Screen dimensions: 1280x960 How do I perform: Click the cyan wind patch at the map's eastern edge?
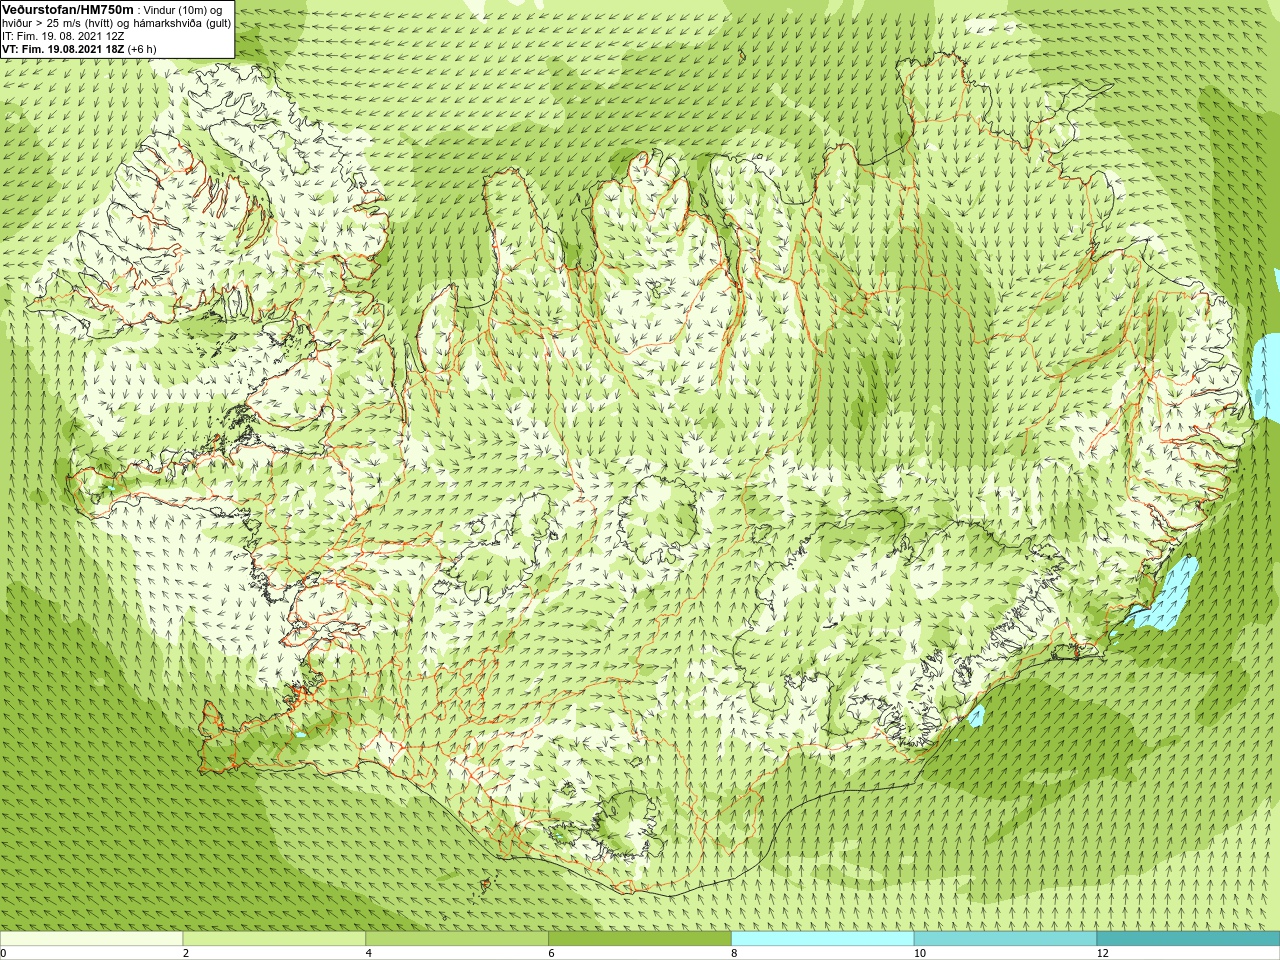click(x=1266, y=377)
